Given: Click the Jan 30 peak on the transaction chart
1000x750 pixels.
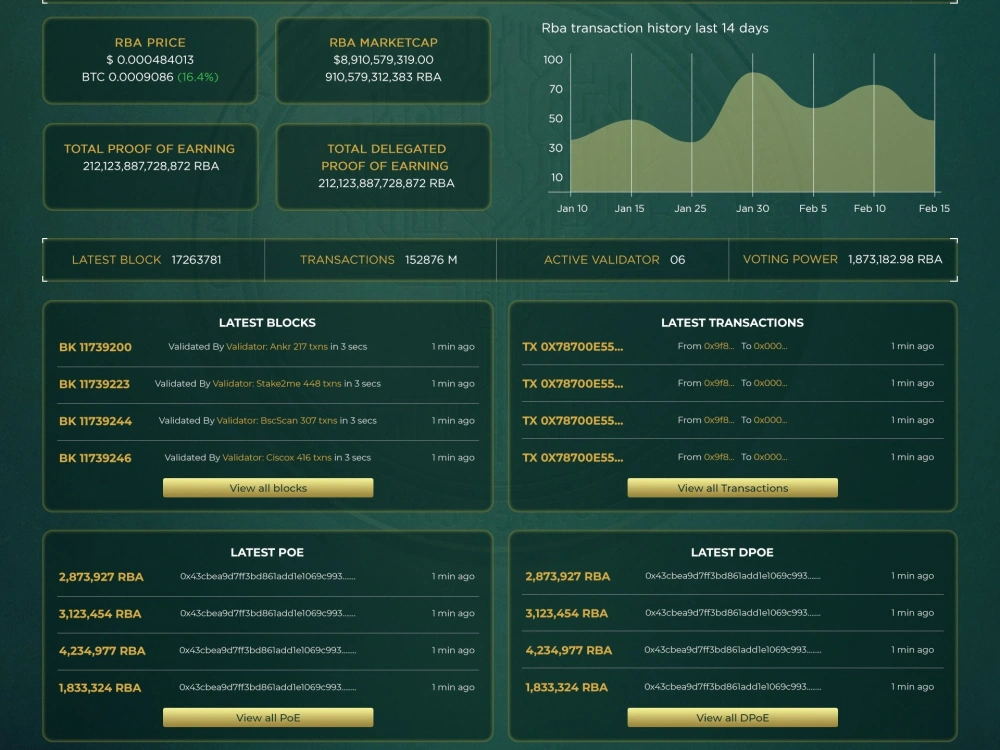Looking at the screenshot, I should (753, 75).
